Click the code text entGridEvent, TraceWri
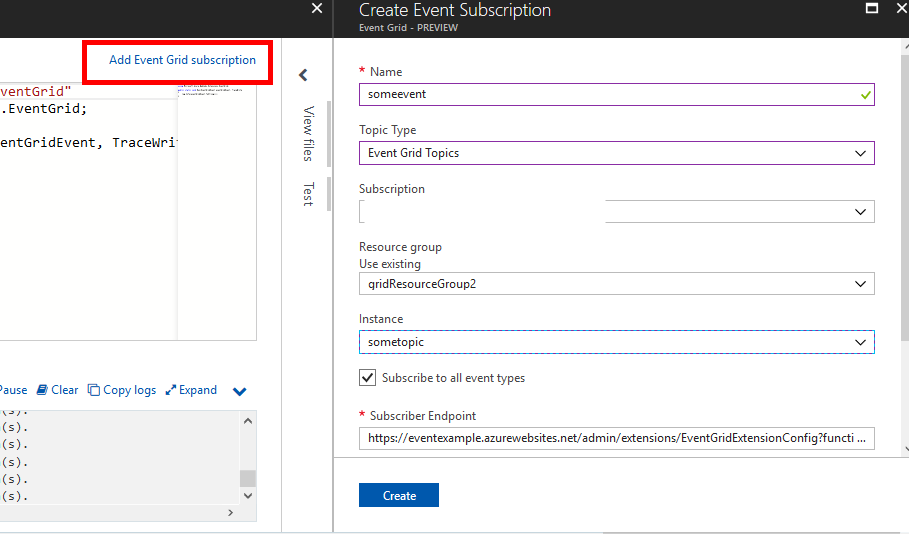This screenshot has height=534, width=909. point(88,143)
